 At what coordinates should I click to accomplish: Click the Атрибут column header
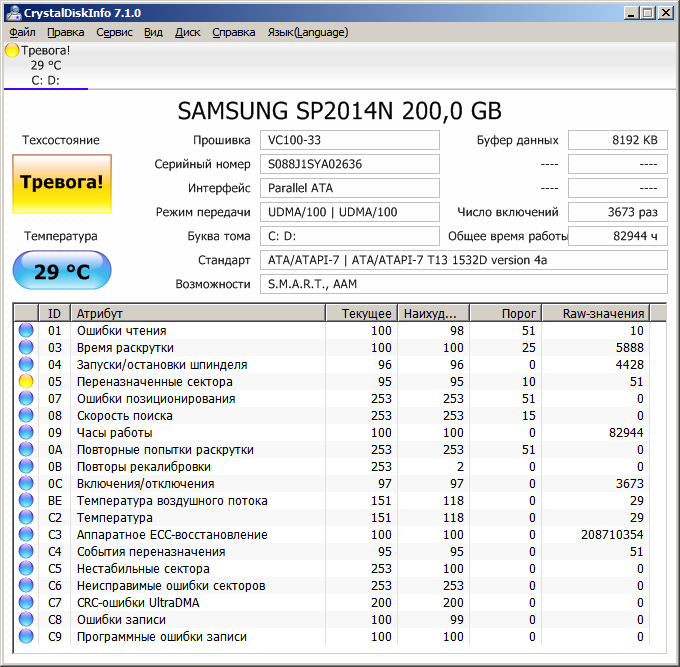click(198, 313)
